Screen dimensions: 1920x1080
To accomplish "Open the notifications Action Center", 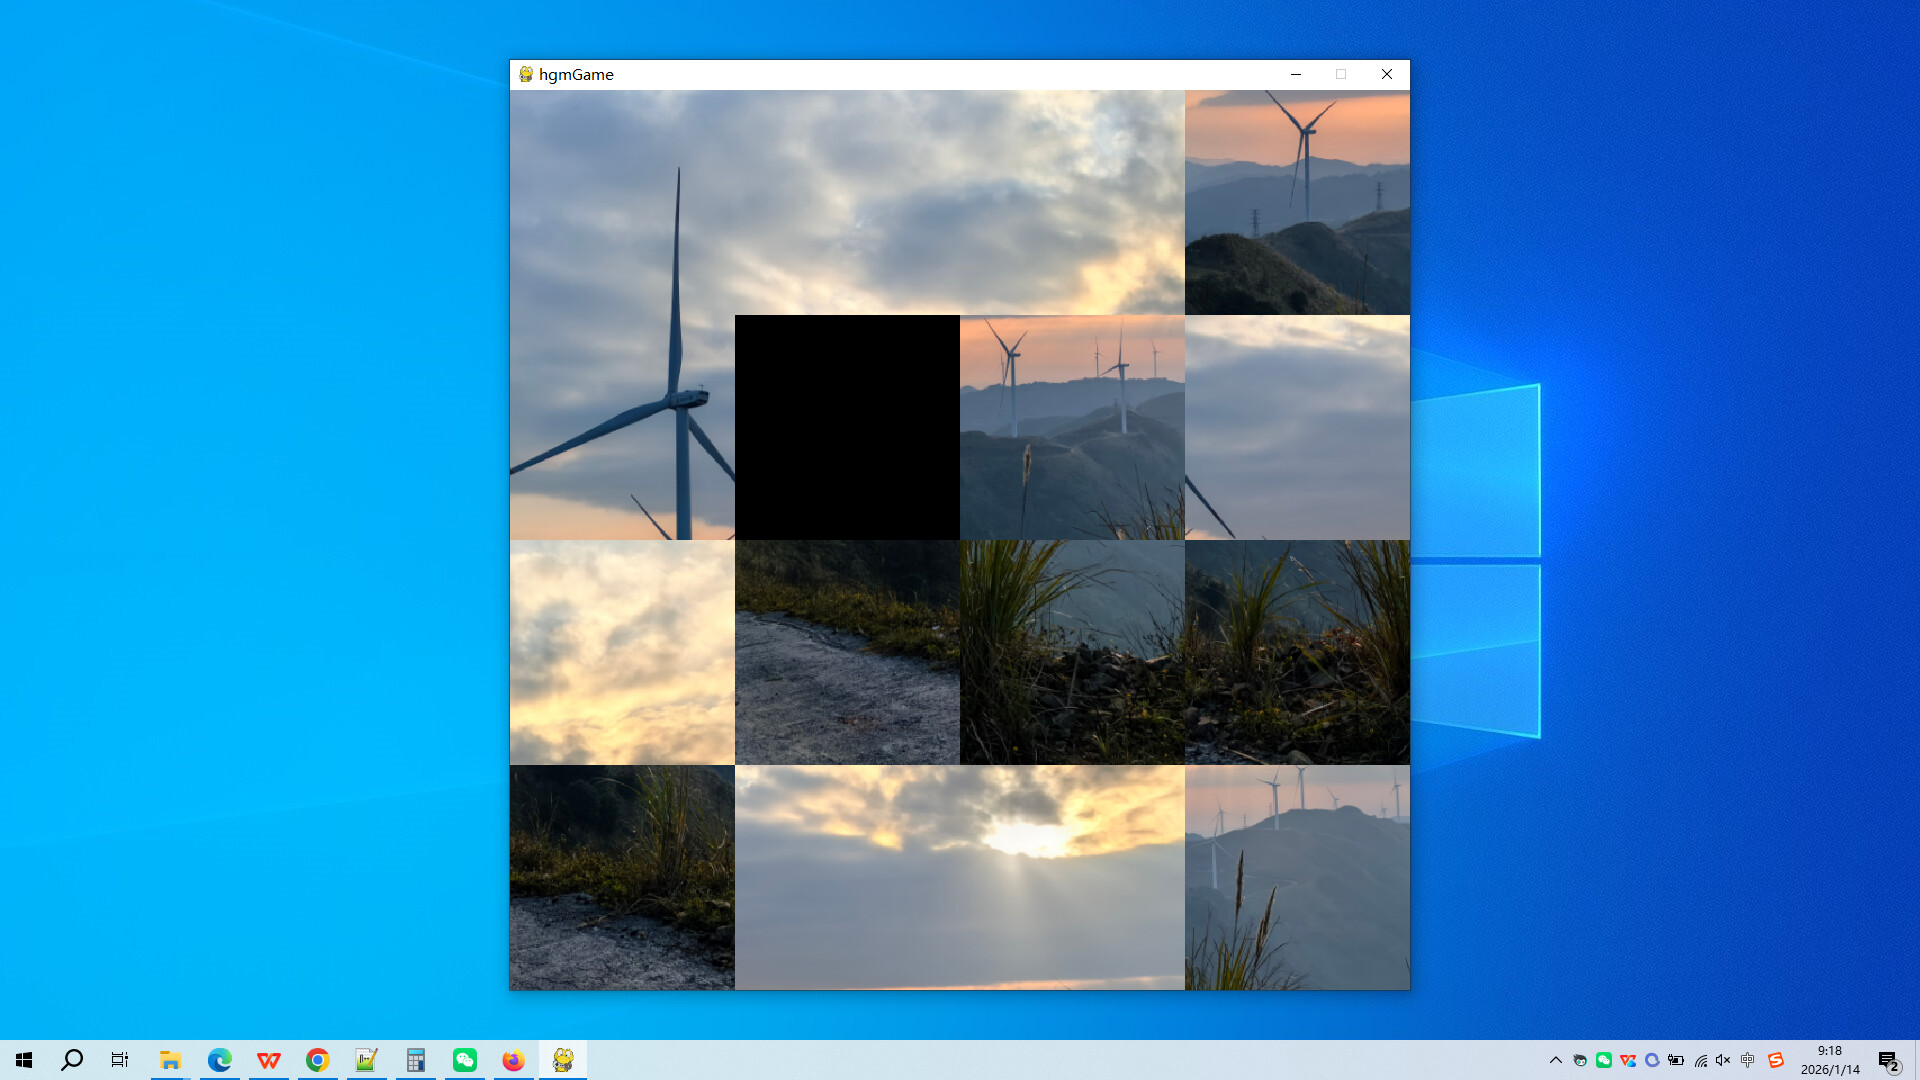I will (1888, 1059).
